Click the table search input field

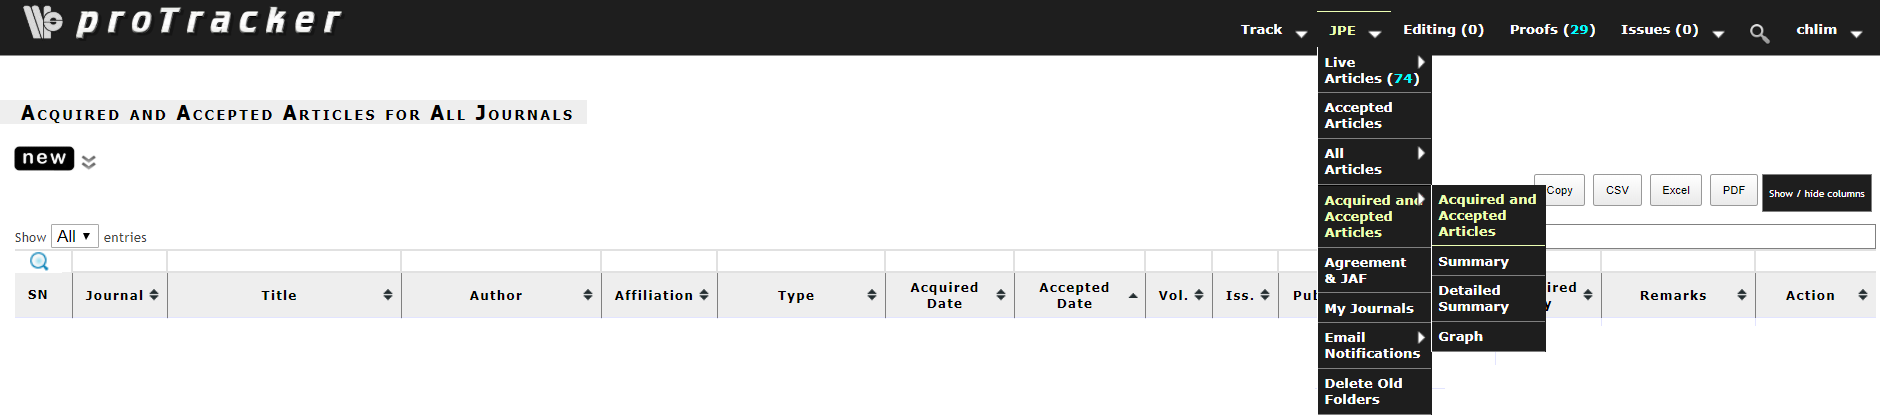1710,236
